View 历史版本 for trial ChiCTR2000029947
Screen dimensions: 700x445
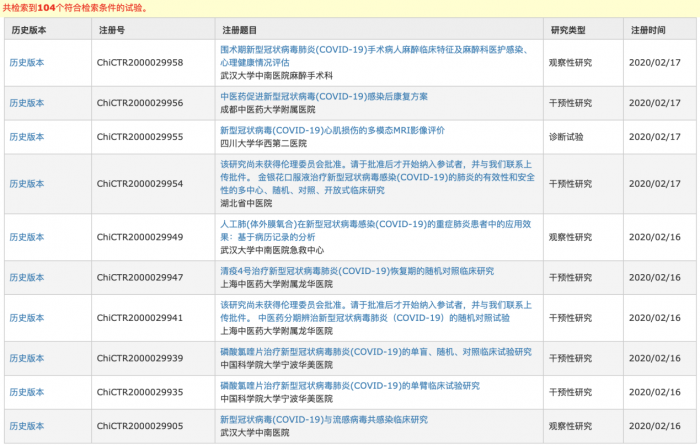click(26, 277)
